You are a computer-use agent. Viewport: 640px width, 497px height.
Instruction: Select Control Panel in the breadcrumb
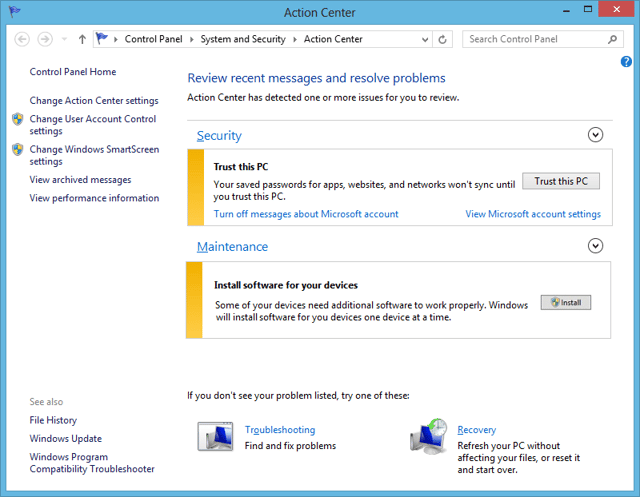[x=153, y=39]
